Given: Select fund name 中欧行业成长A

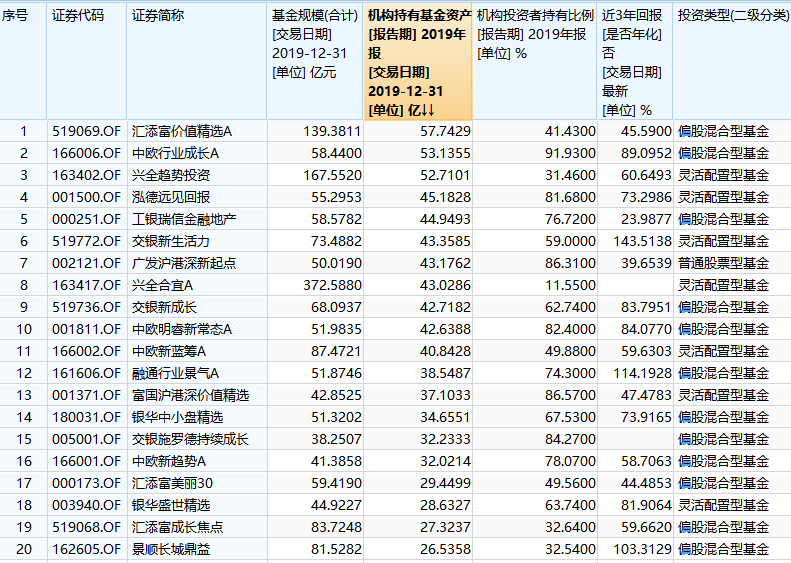Looking at the screenshot, I should tap(175, 153).
